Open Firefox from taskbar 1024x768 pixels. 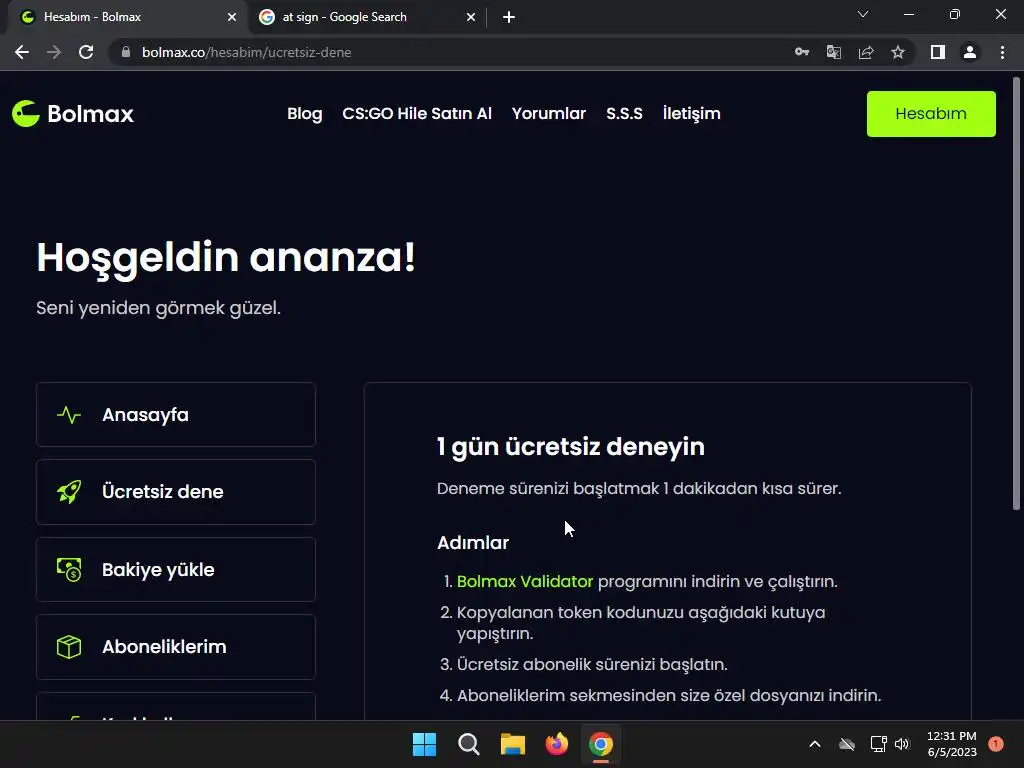[x=556, y=744]
